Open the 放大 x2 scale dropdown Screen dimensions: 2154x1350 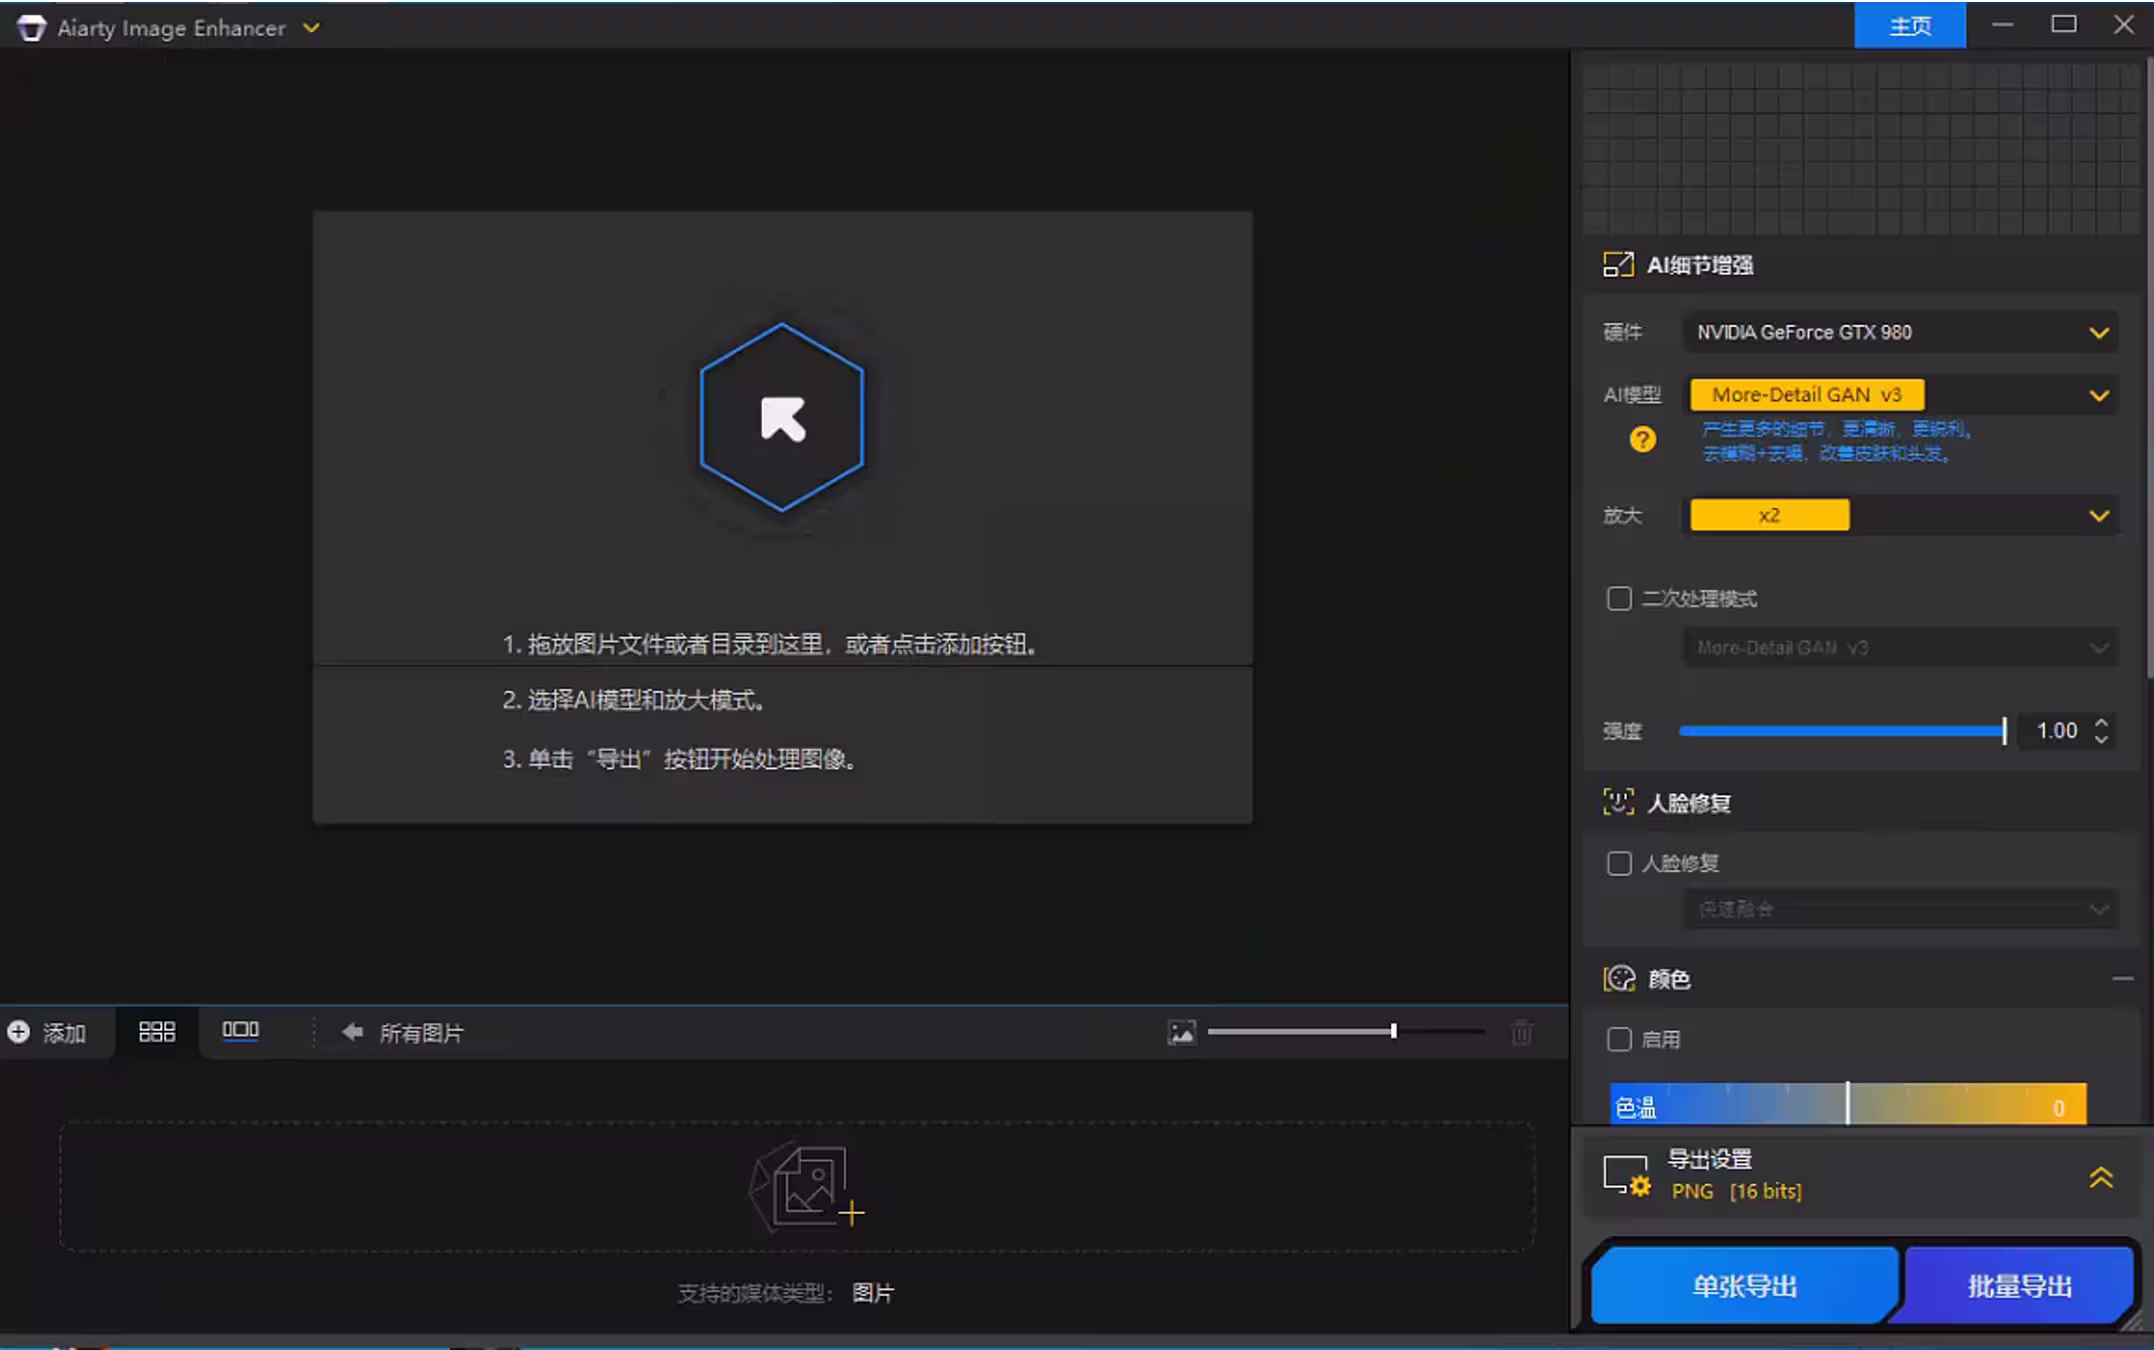click(1900, 516)
